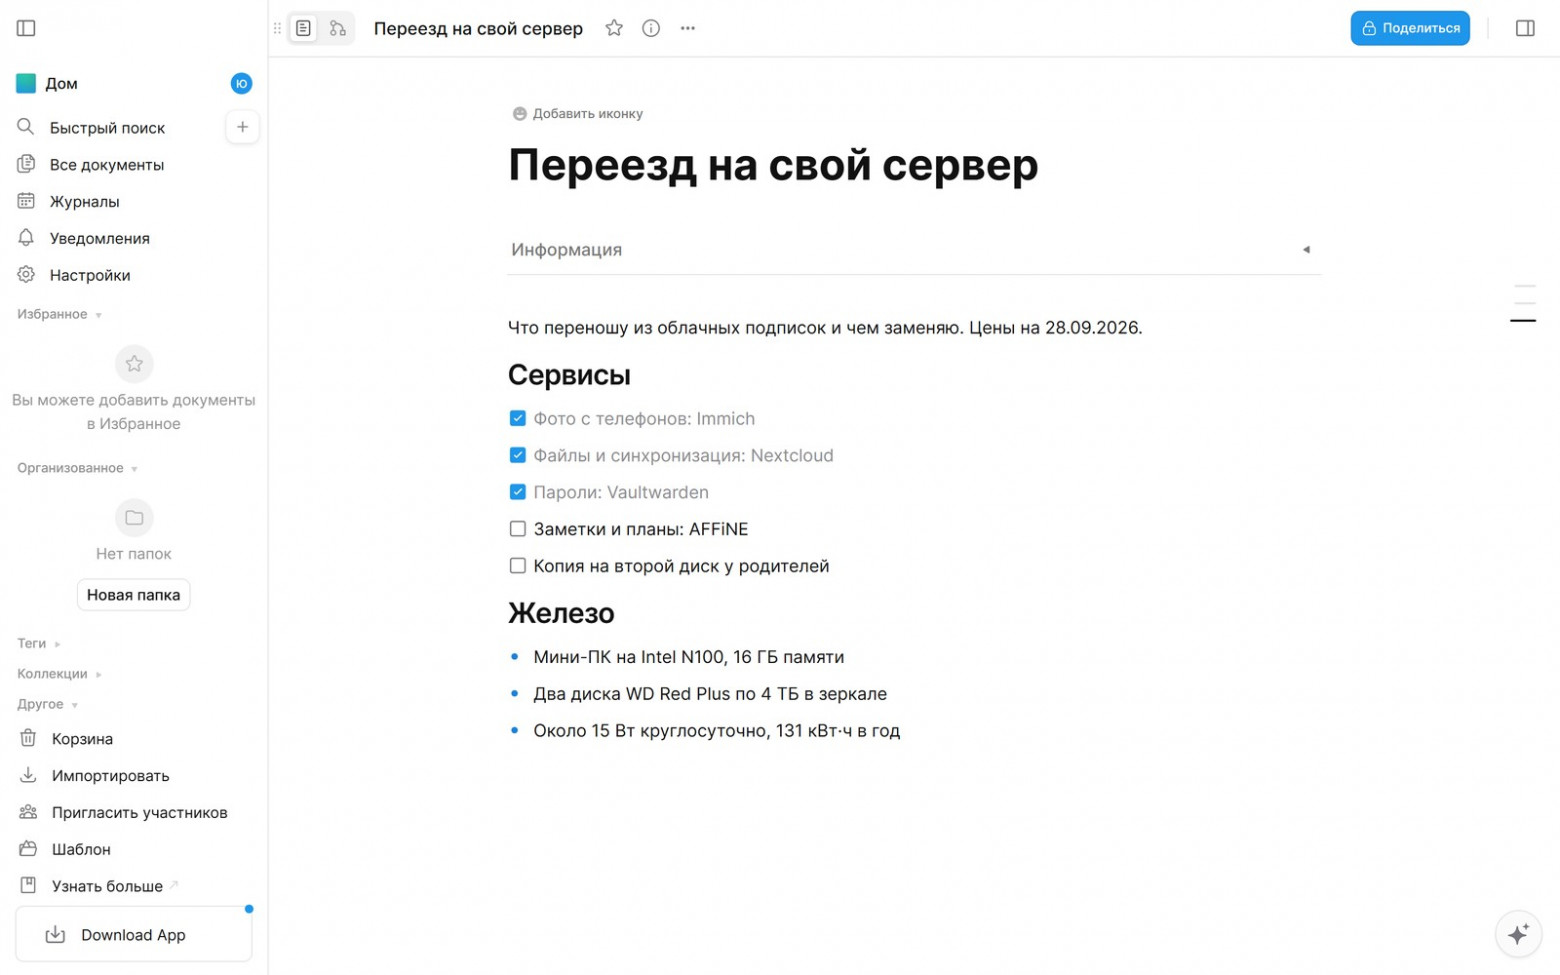Uncheck Фото с телефонов: Immich
The width and height of the screenshot is (1560, 975).
518,419
